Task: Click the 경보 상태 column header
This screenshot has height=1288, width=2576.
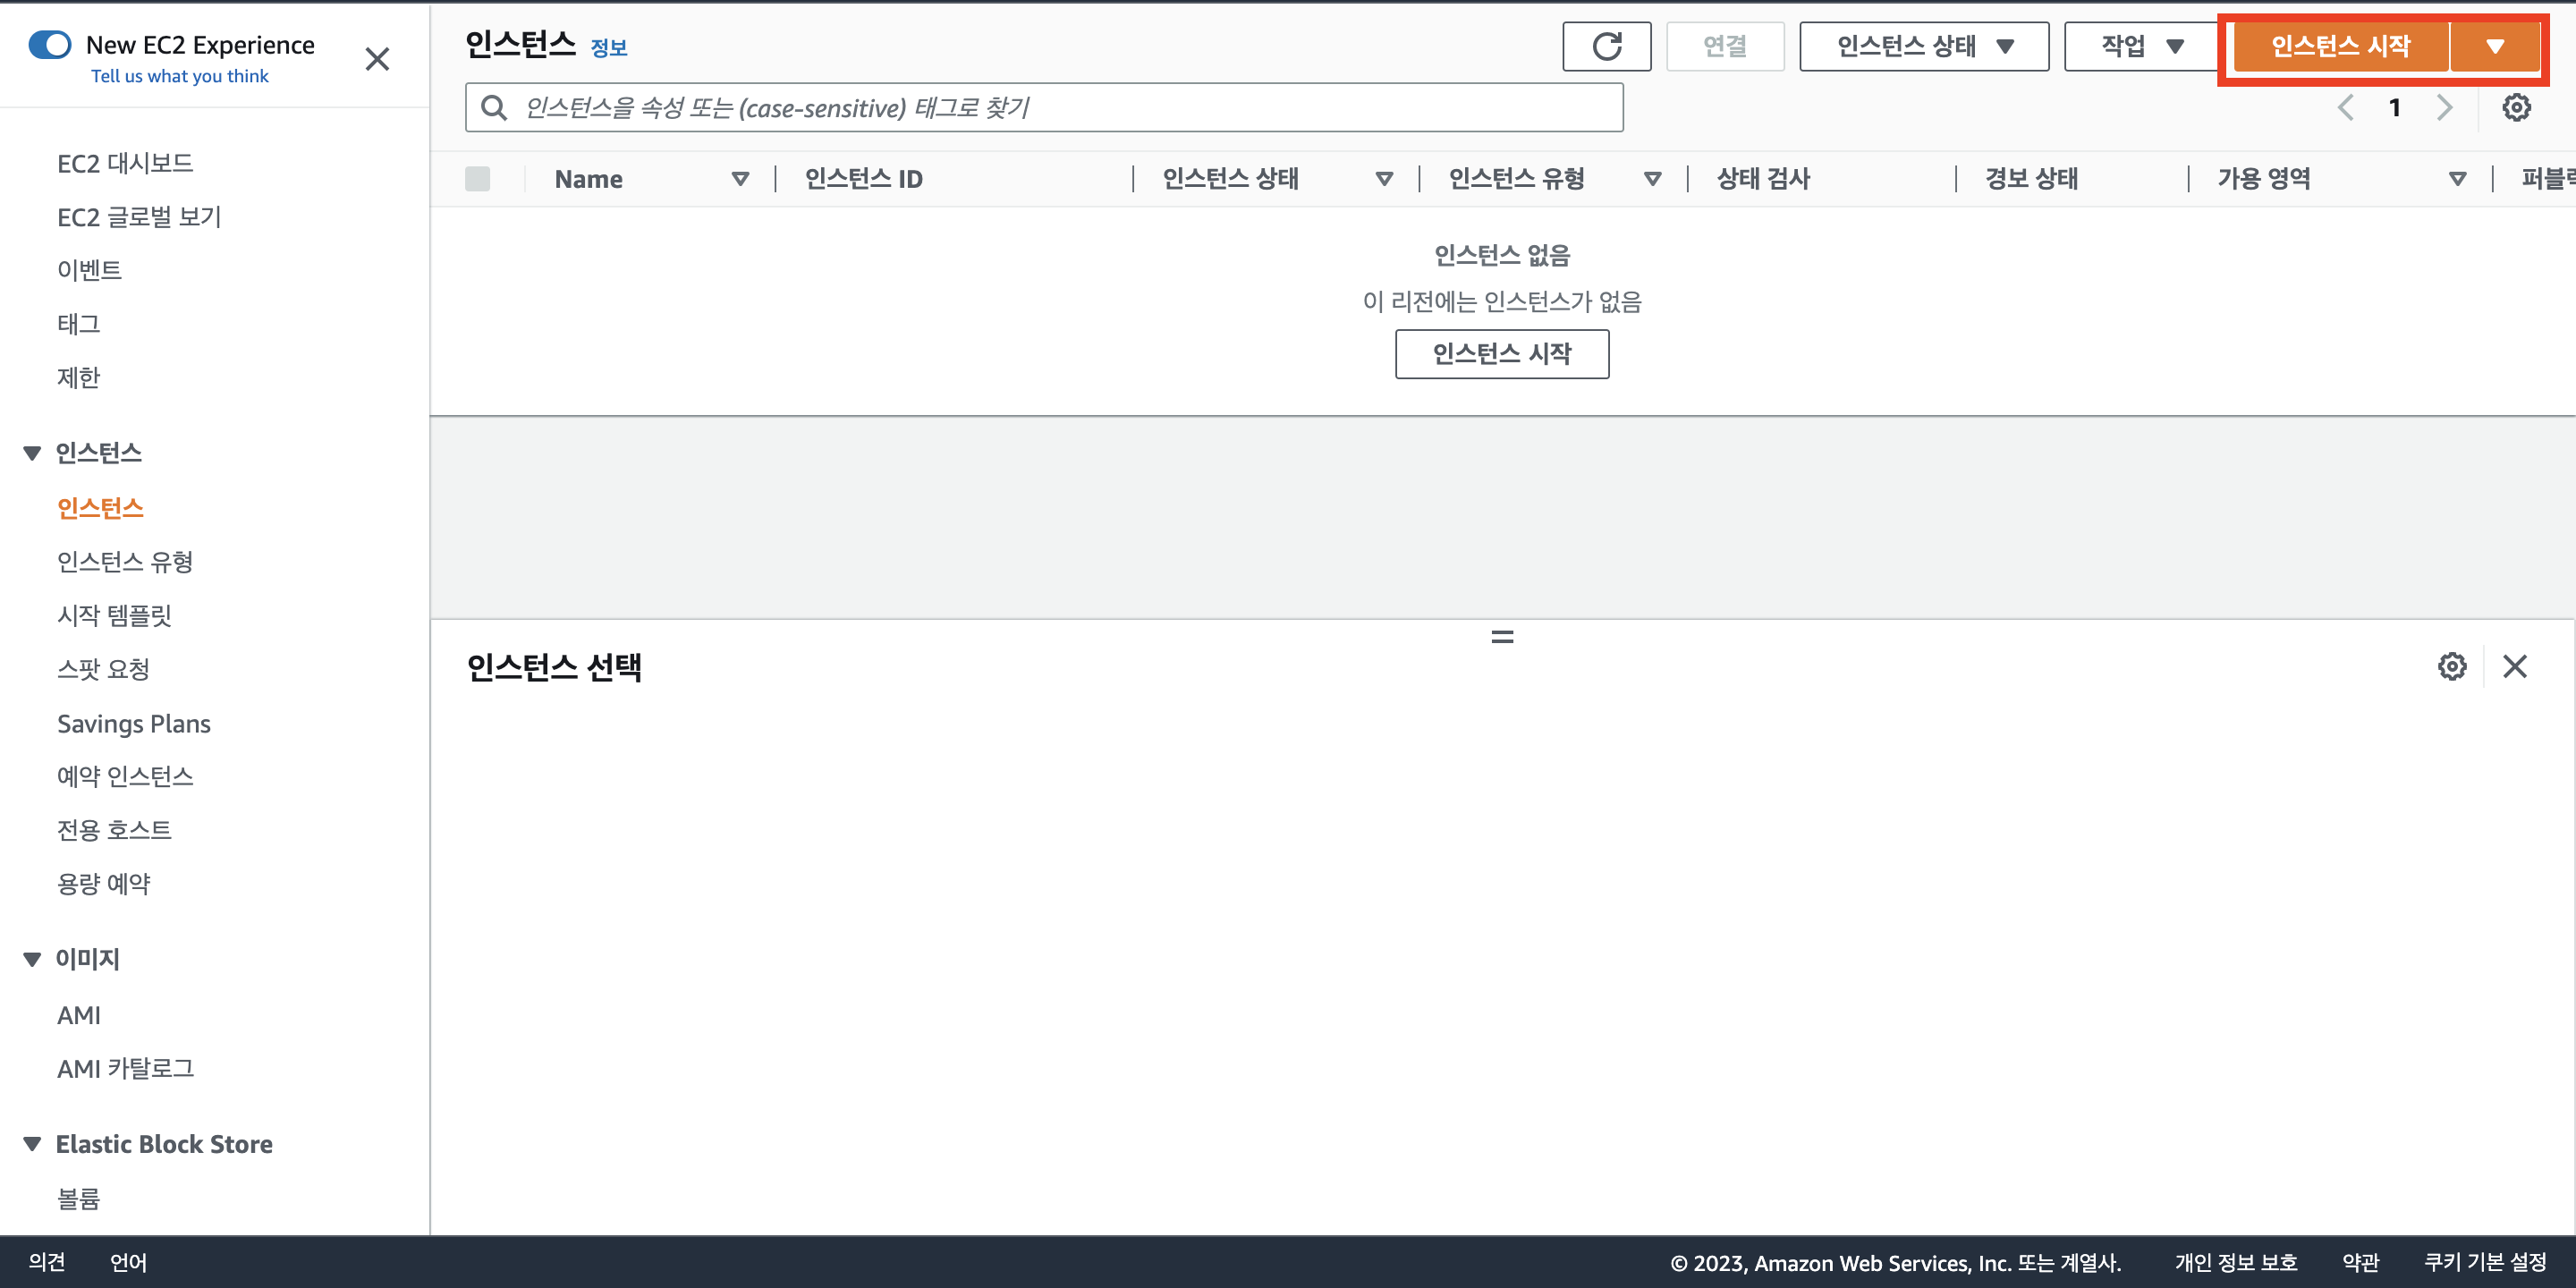Action: click(2032, 179)
